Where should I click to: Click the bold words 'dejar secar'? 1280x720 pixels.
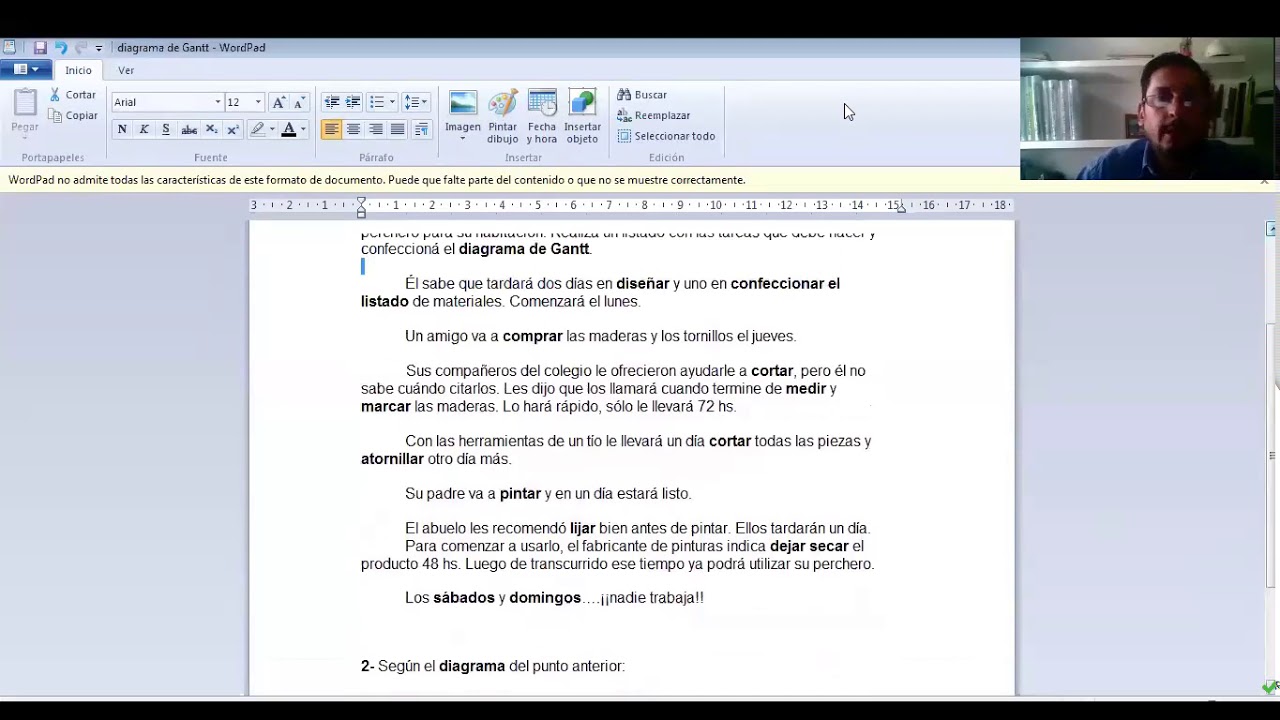(x=809, y=546)
